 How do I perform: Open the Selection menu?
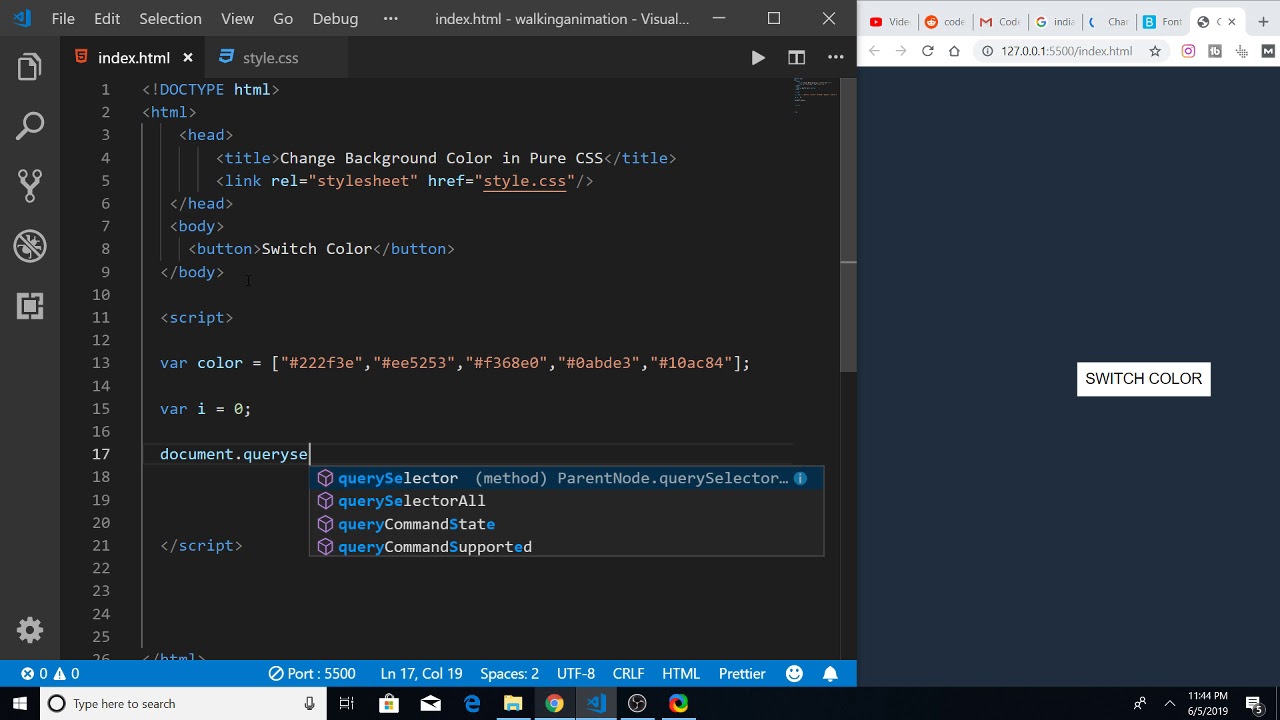click(170, 19)
